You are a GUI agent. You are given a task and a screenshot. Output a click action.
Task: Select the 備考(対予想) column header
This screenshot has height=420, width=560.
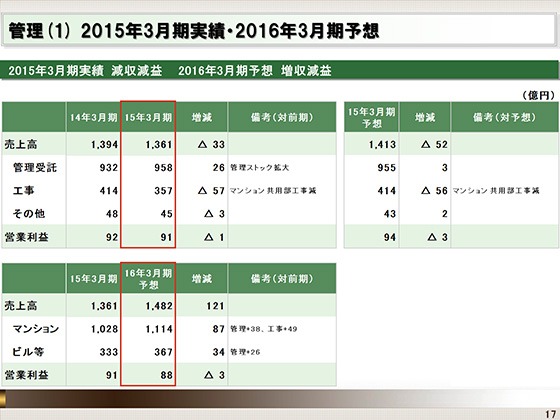[x=504, y=117]
